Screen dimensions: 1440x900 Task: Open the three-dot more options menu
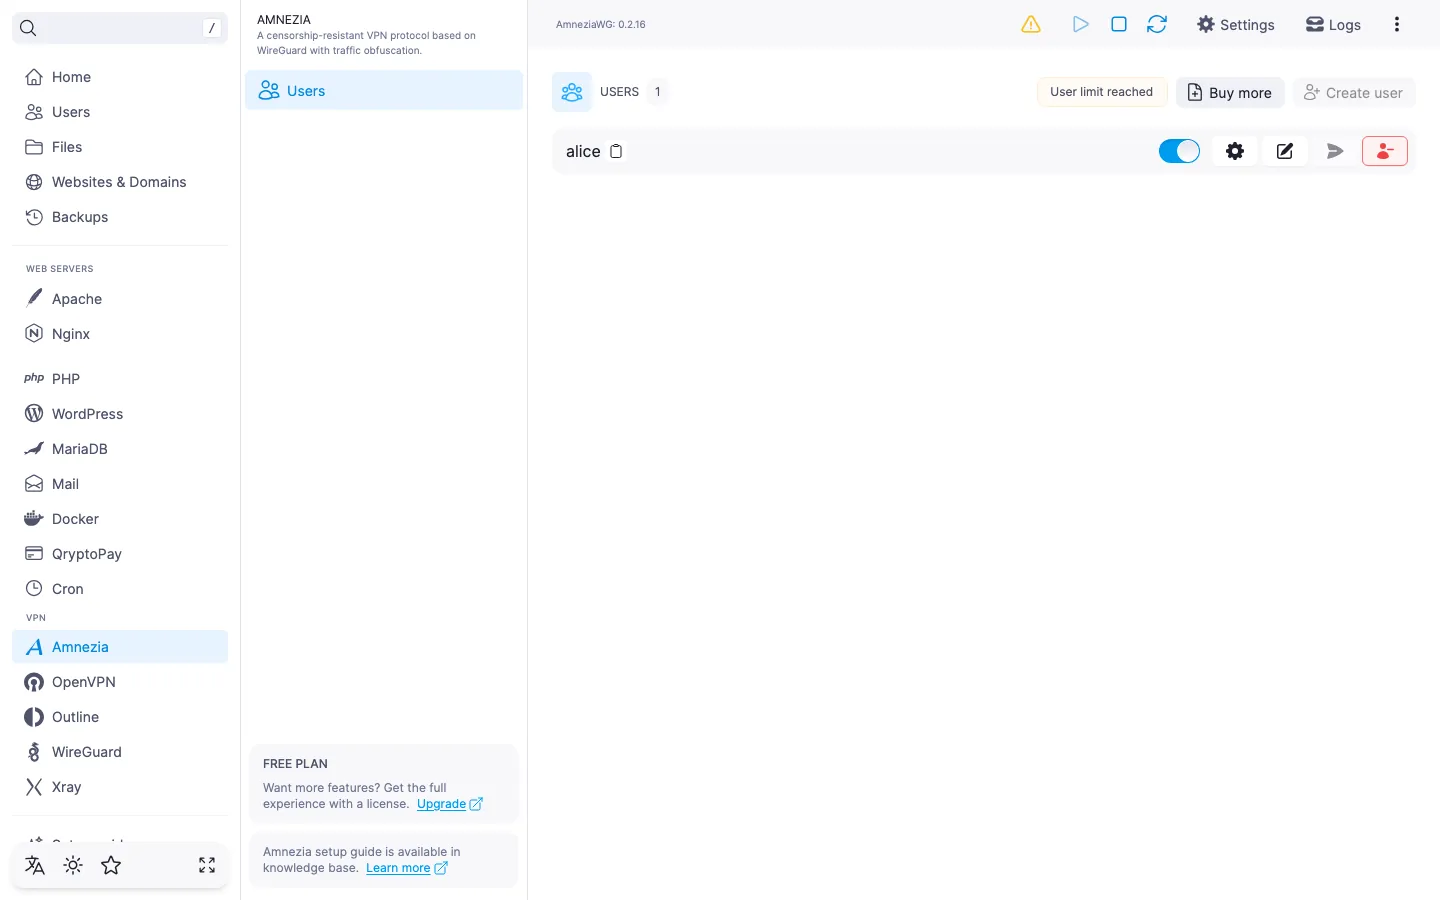tap(1397, 24)
